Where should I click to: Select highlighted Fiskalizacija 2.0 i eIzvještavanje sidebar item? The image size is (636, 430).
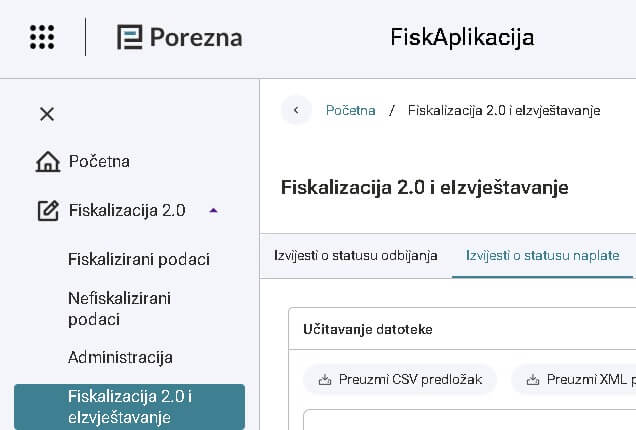point(129,407)
